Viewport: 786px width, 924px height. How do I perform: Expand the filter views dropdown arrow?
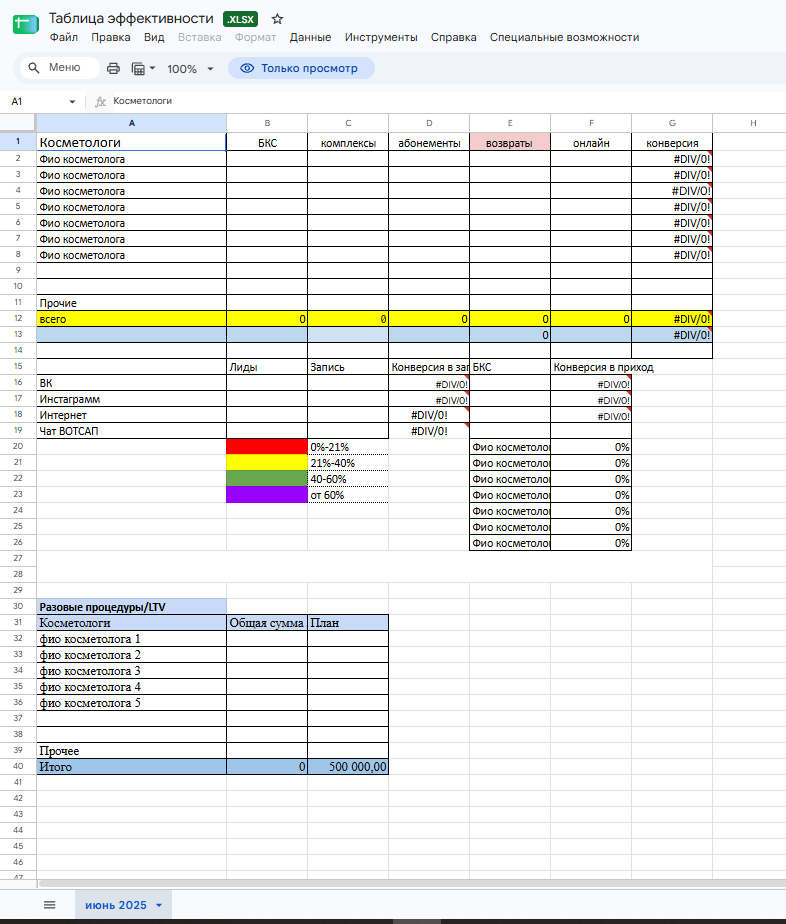click(152, 68)
